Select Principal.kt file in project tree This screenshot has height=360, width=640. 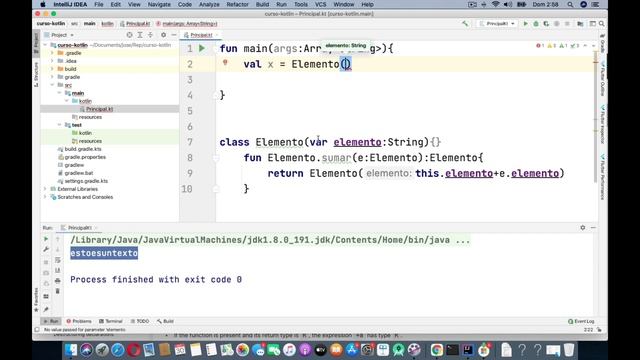(100, 109)
